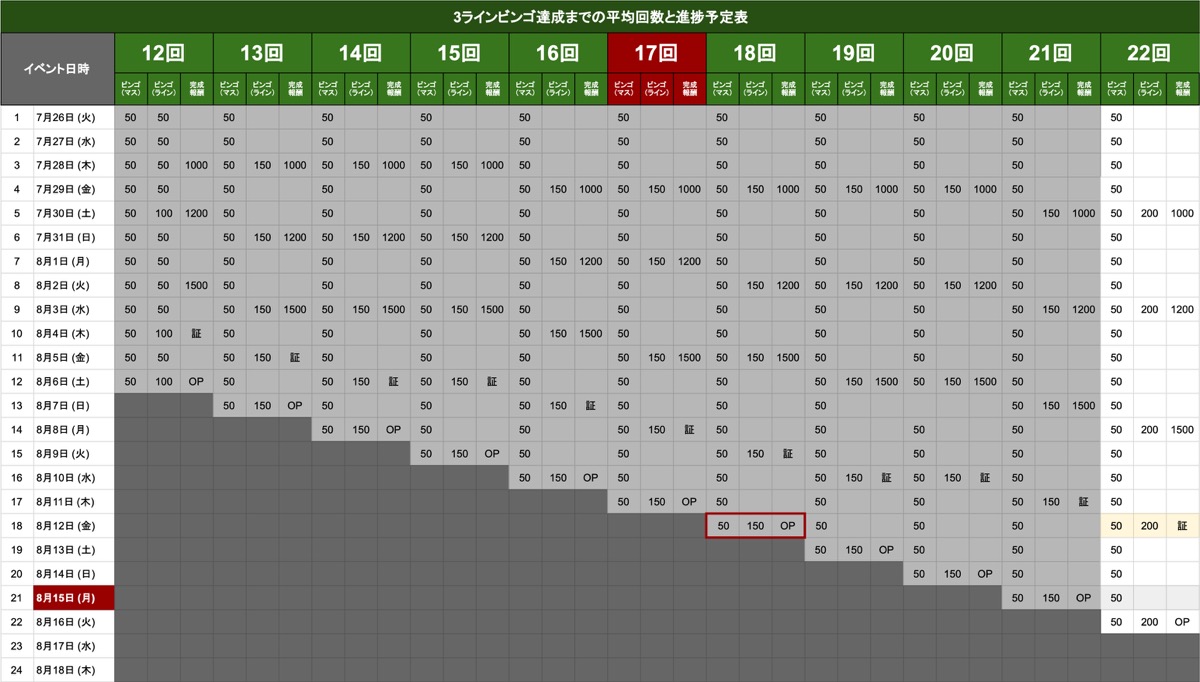Click the 完成報酬 sub-header under 17回
The width and height of the screenshot is (1200, 682).
click(x=689, y=89)
